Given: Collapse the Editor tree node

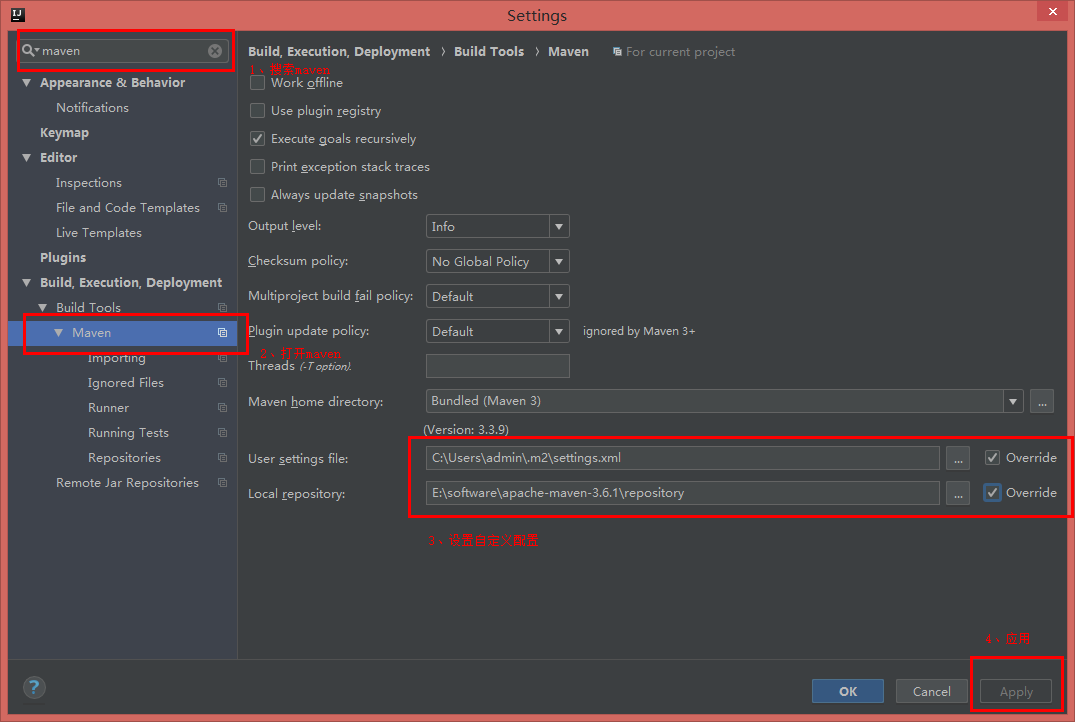Looking at the screenshot, I should tap(27, 158).
